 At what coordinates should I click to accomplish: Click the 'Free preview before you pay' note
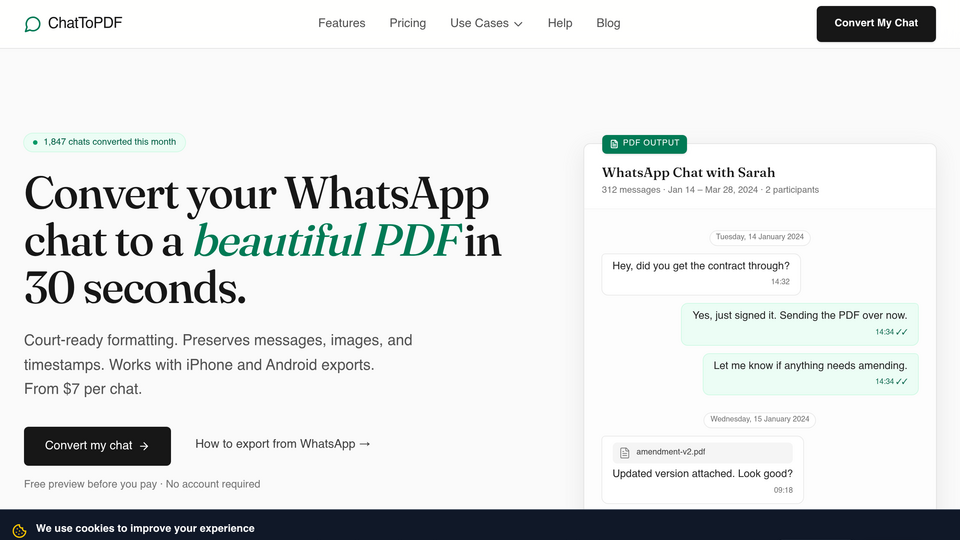(142, 484)
